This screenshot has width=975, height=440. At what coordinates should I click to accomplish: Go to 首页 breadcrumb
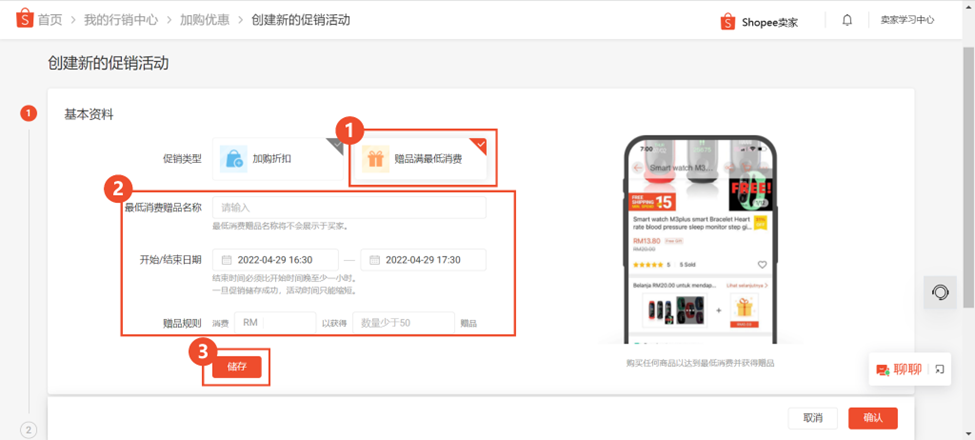click(x=50, y=20)
